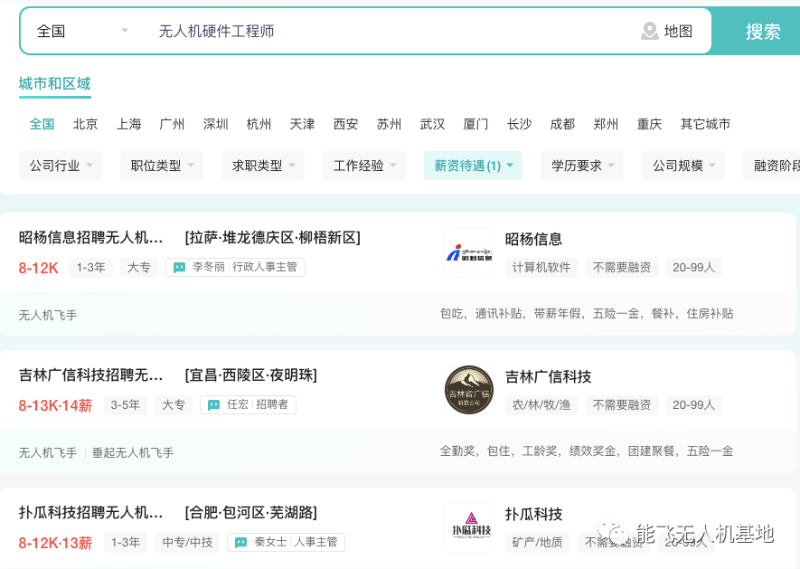Image resolution: width=800 pixels, height=569 pixels.
Task: Click the map pin icon beside 地图
Action: pyautogui.click(x=649, y=31)
